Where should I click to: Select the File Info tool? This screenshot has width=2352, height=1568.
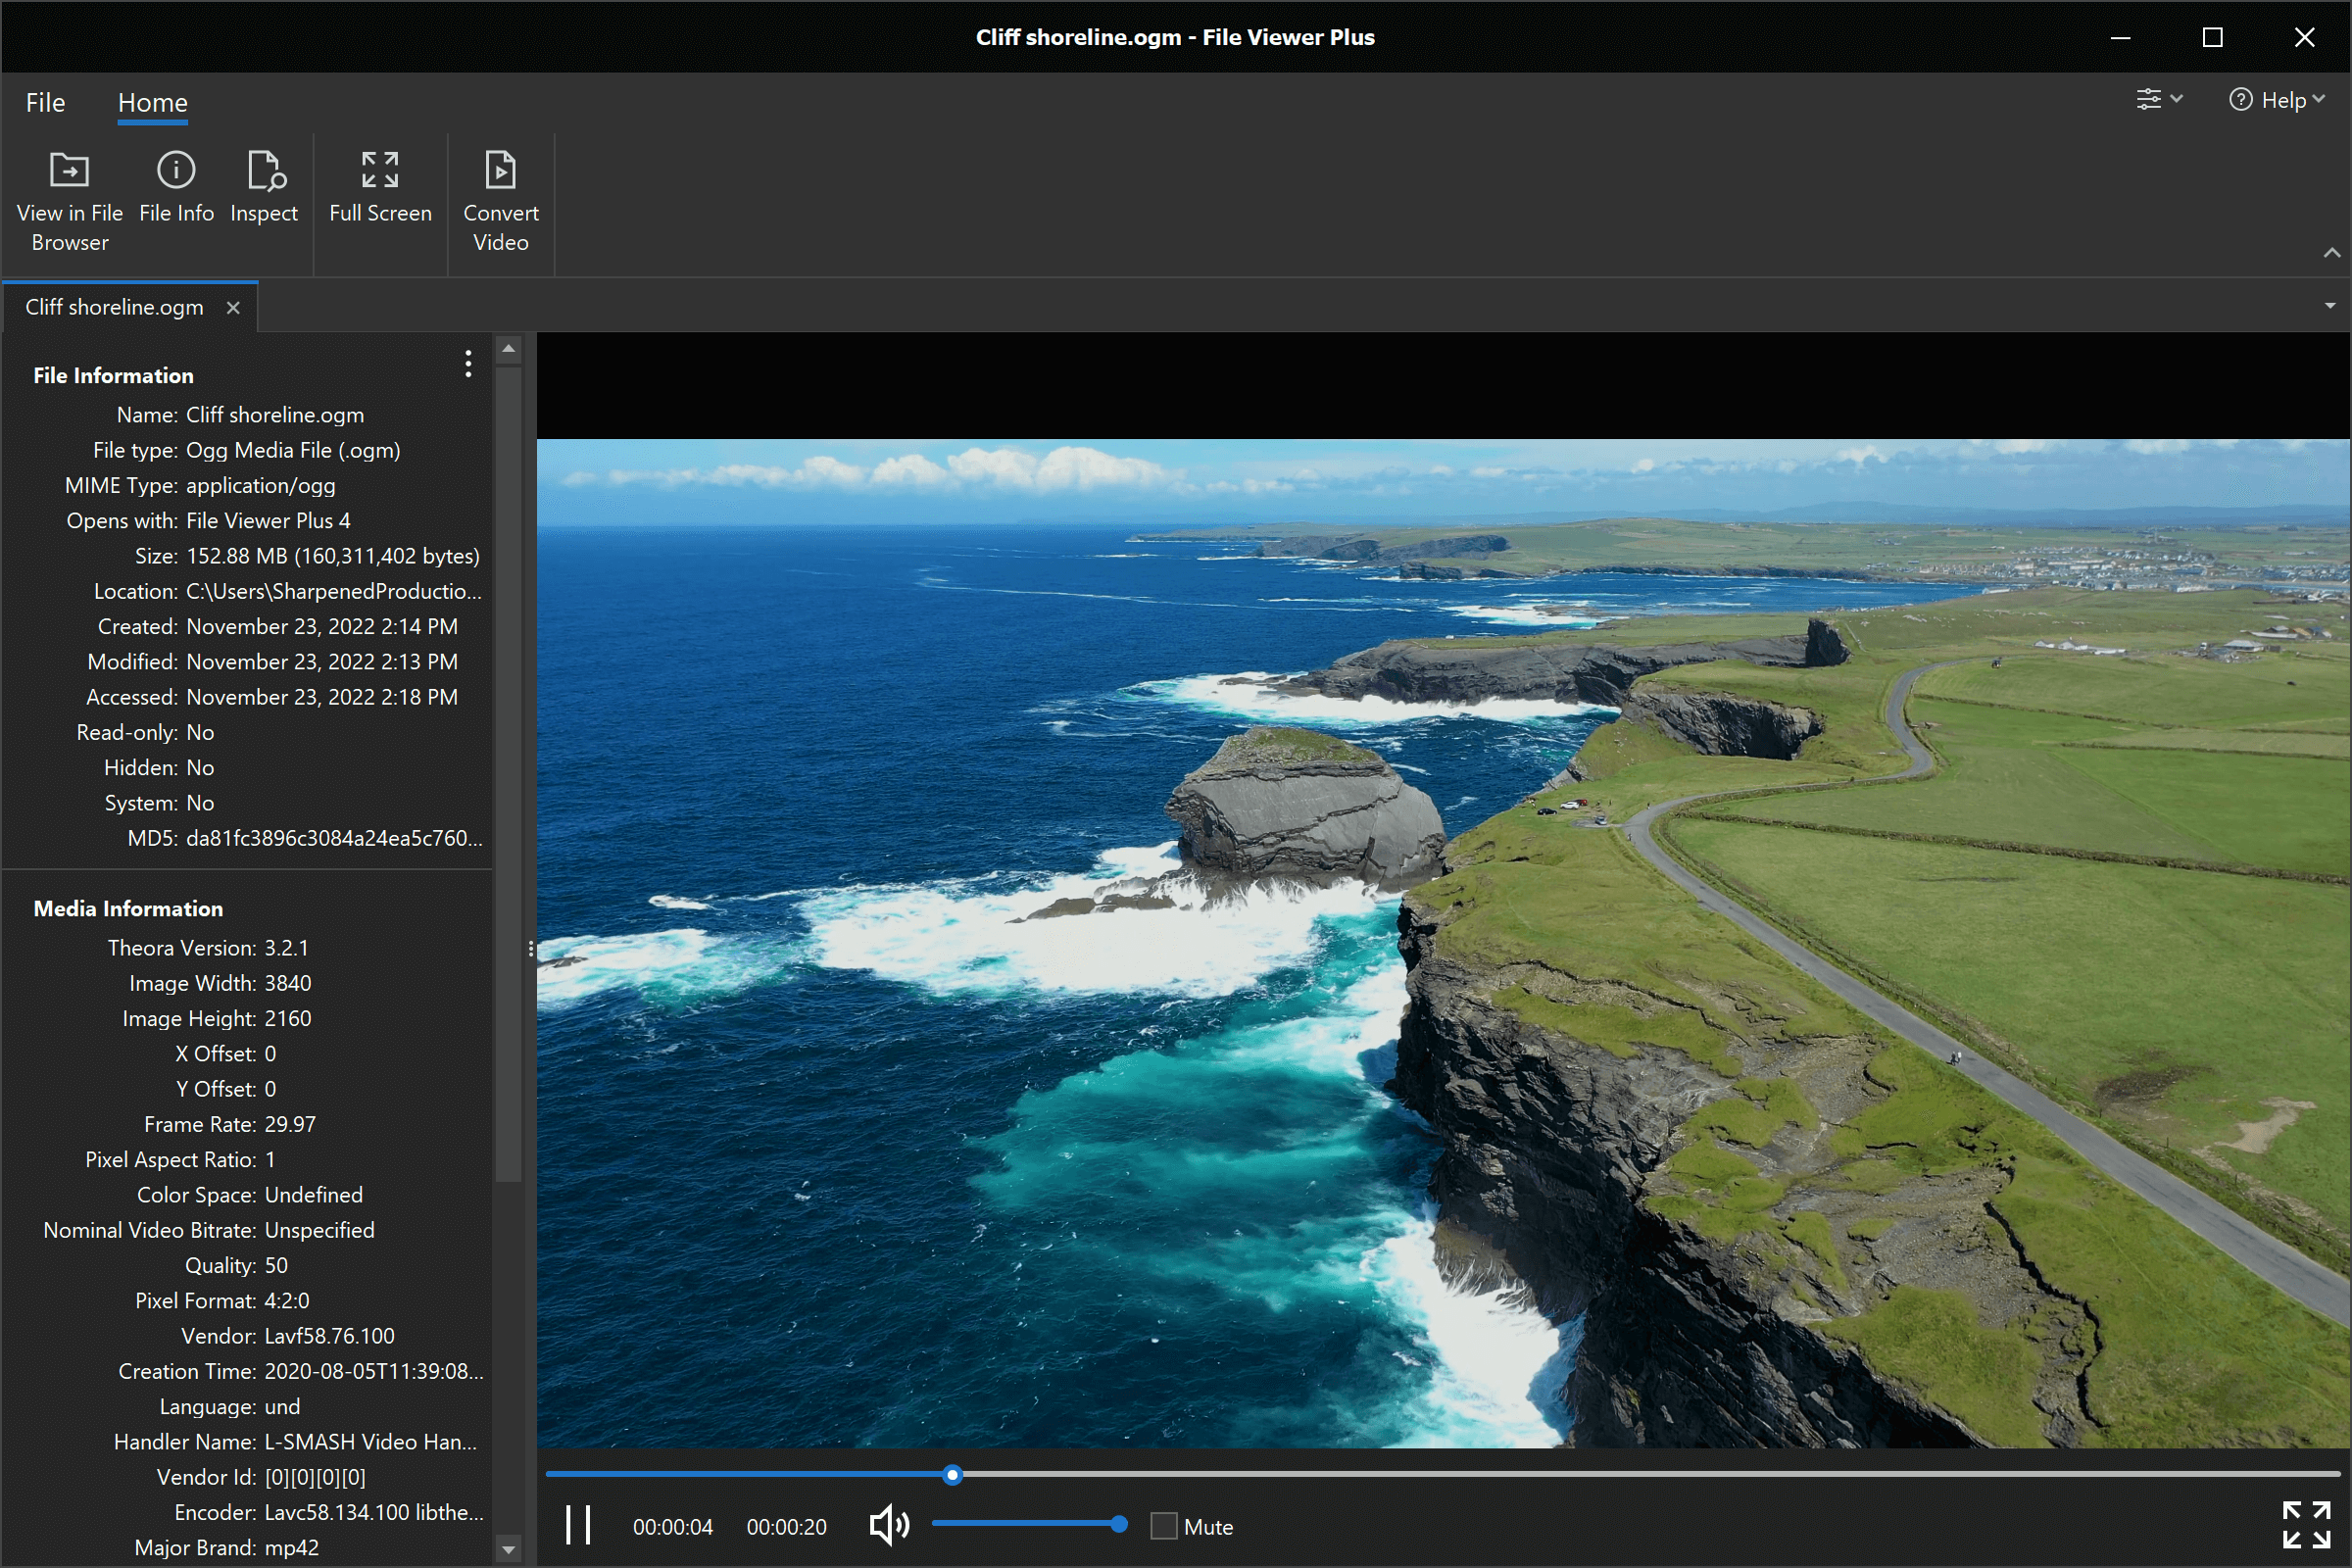point(176,190)
